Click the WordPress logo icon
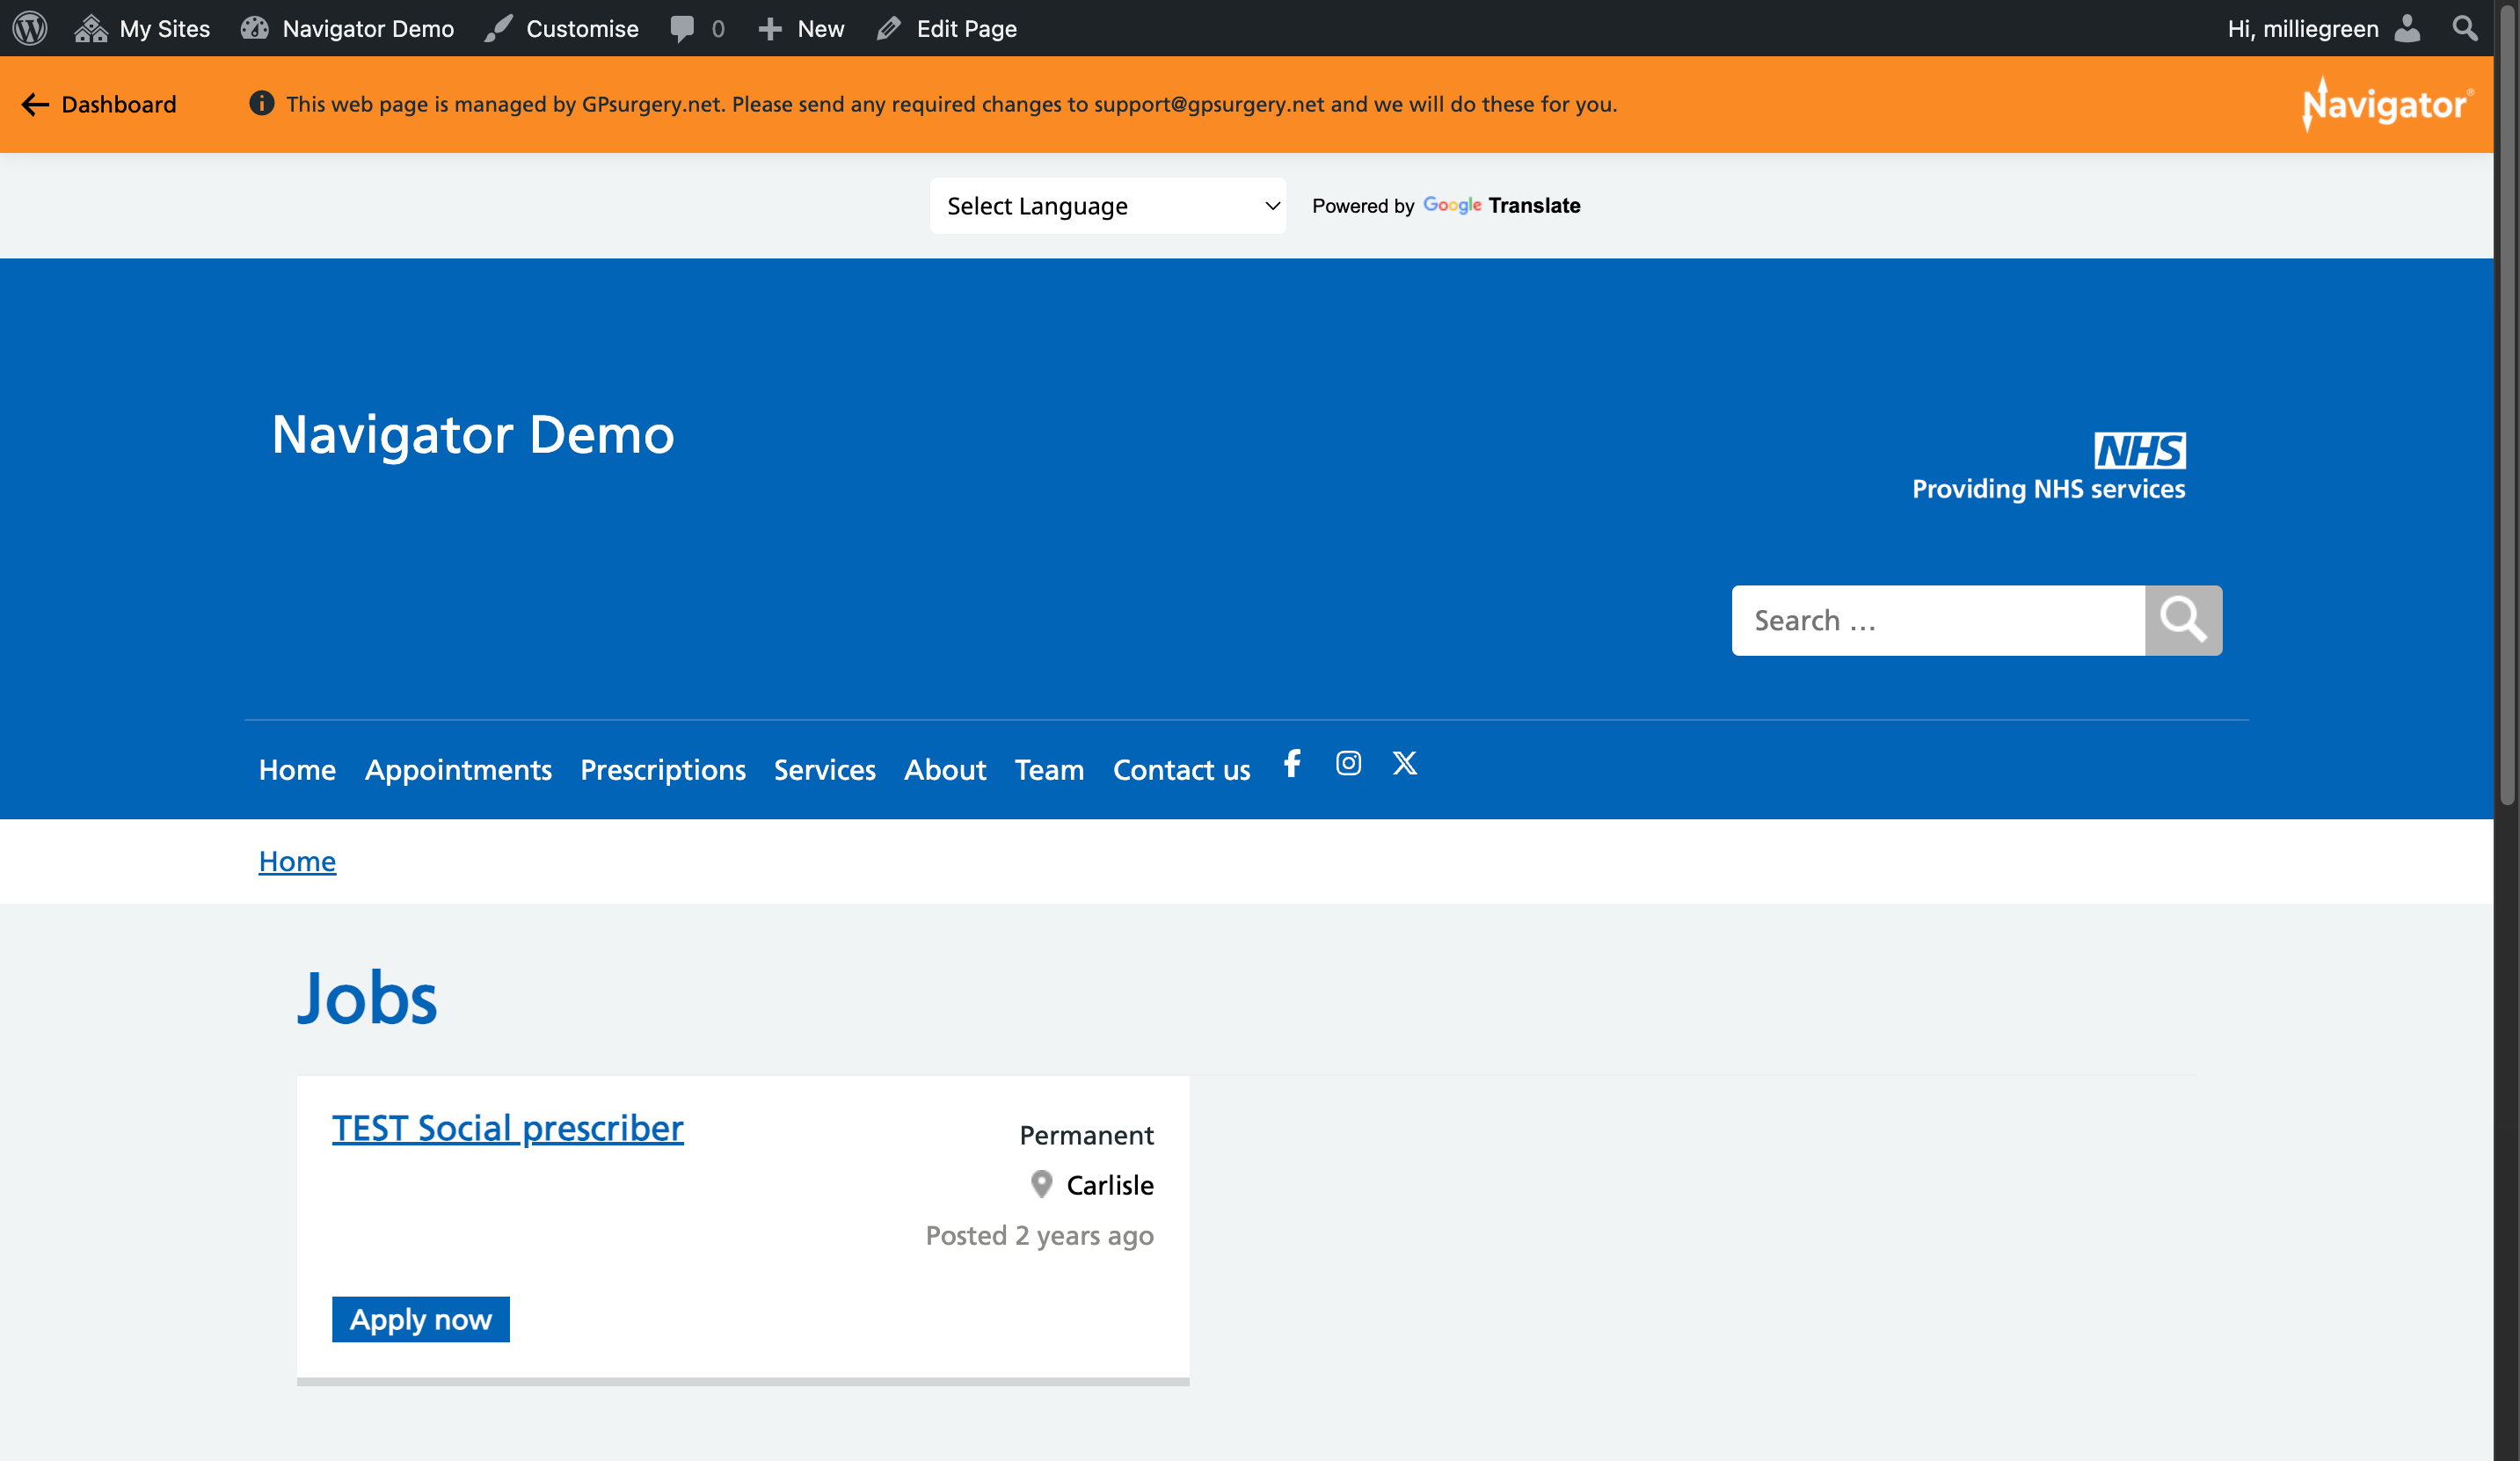 coord(30,28)
